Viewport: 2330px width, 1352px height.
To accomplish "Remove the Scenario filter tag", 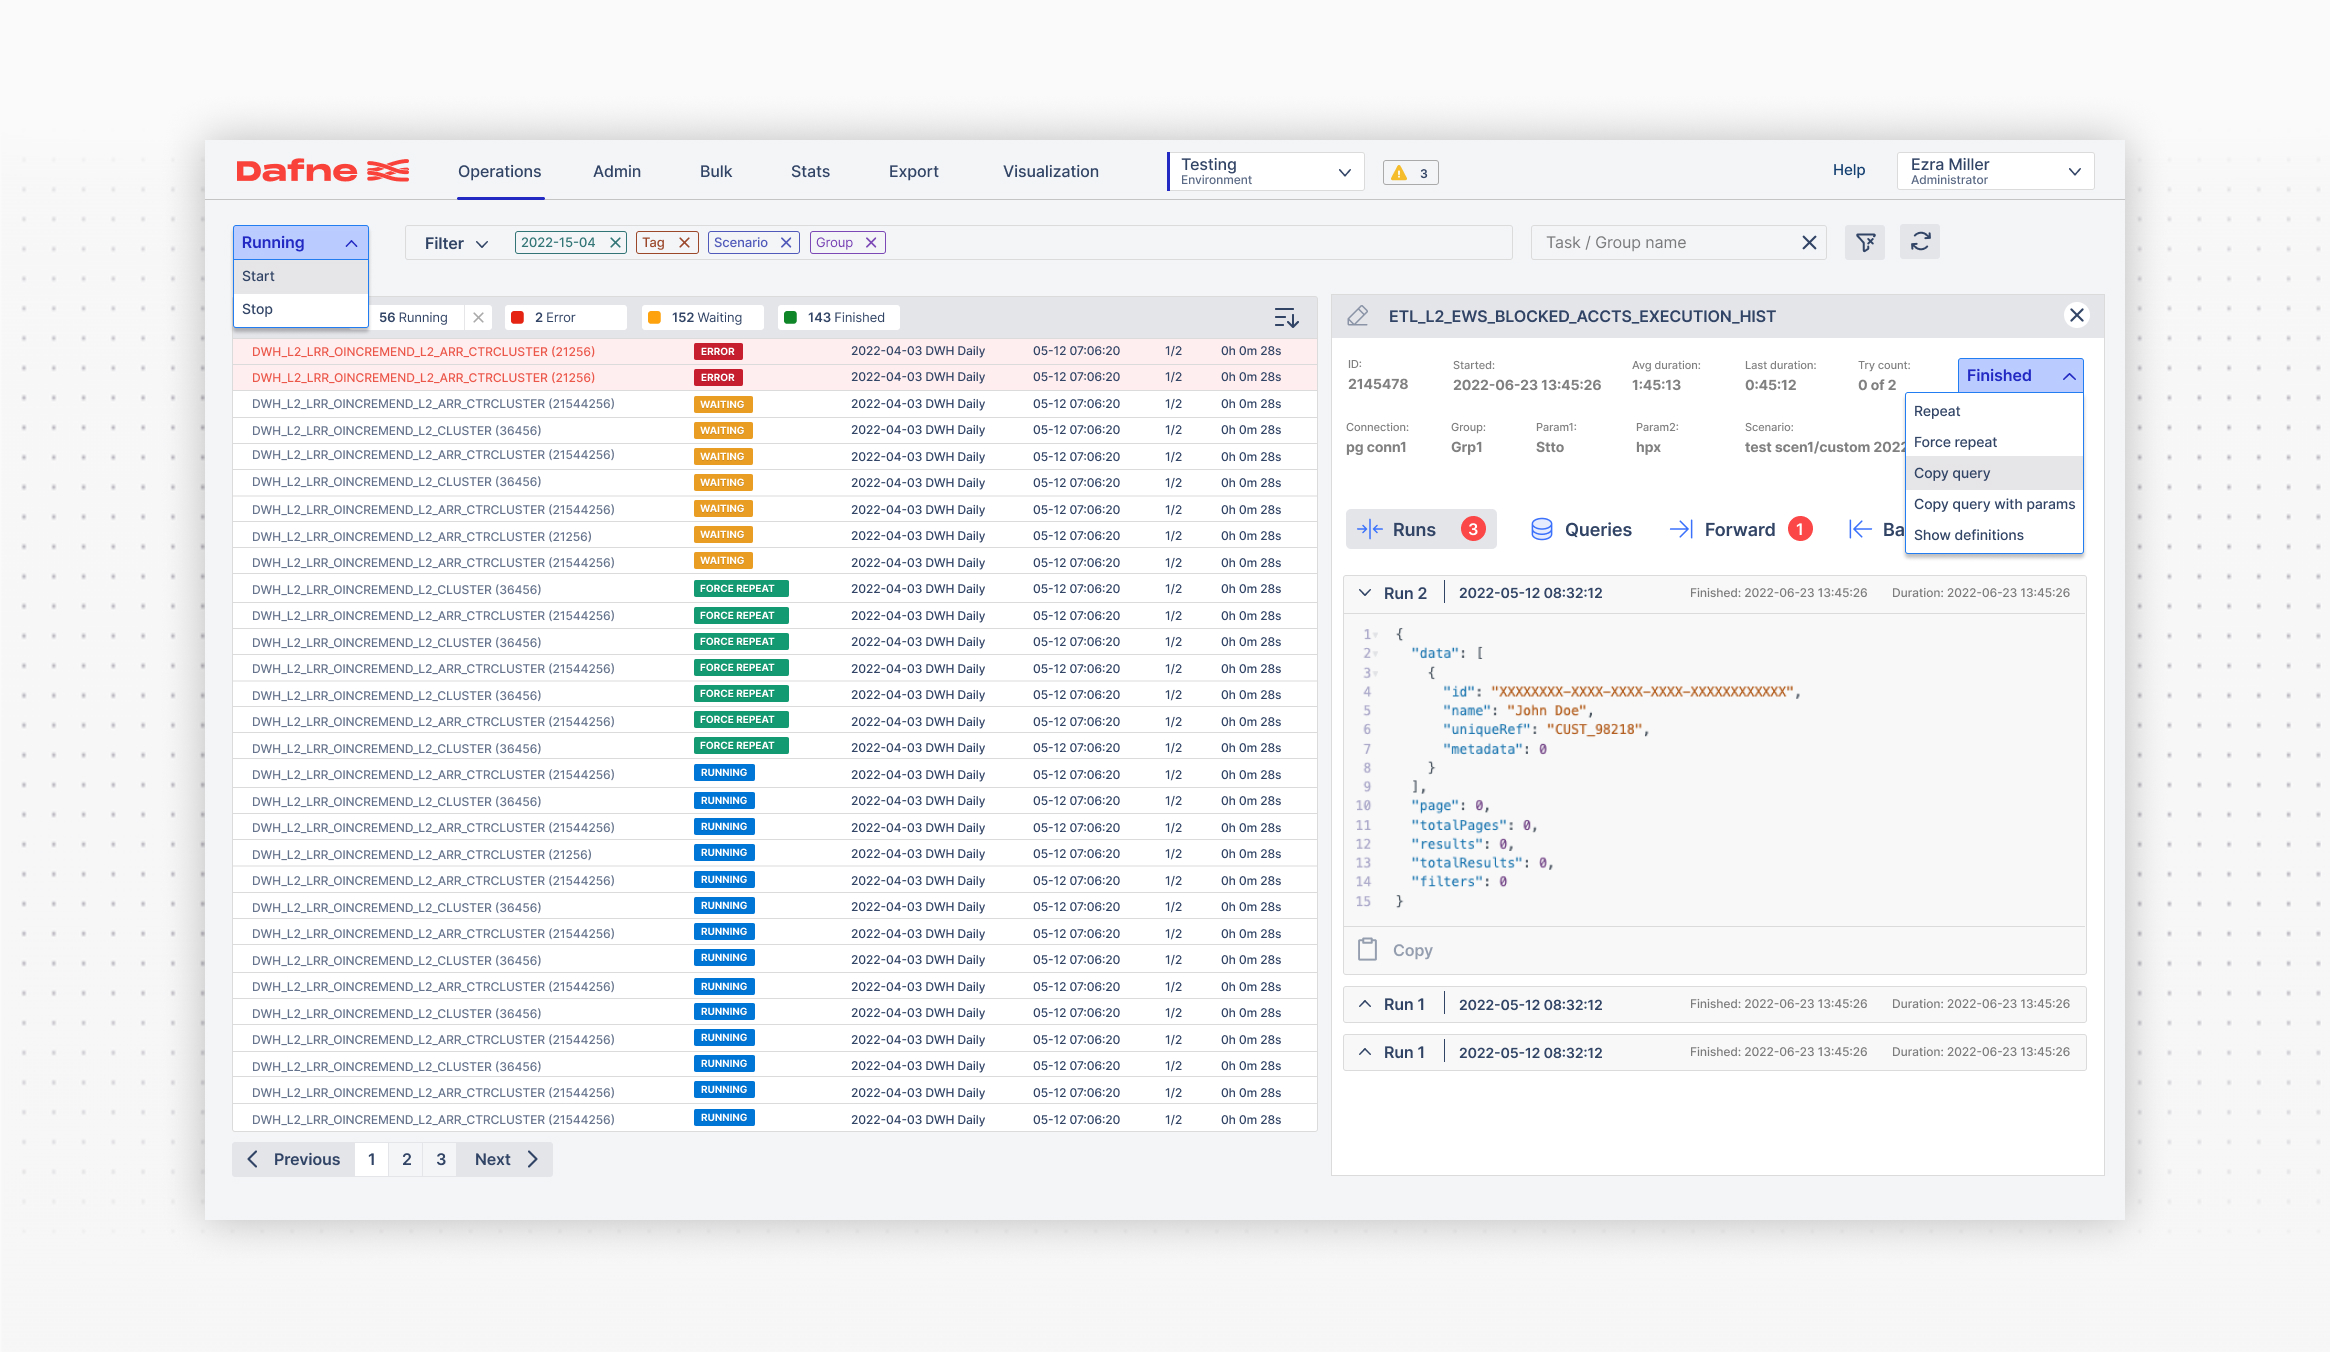I will coord(786,243).
